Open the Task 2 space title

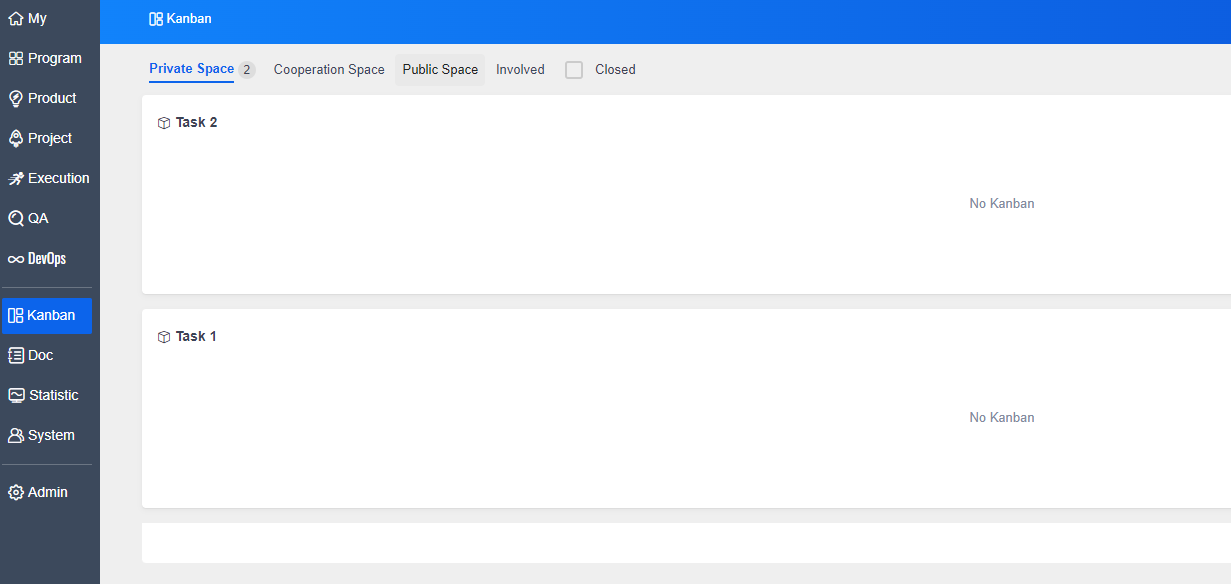click(196, 123)
